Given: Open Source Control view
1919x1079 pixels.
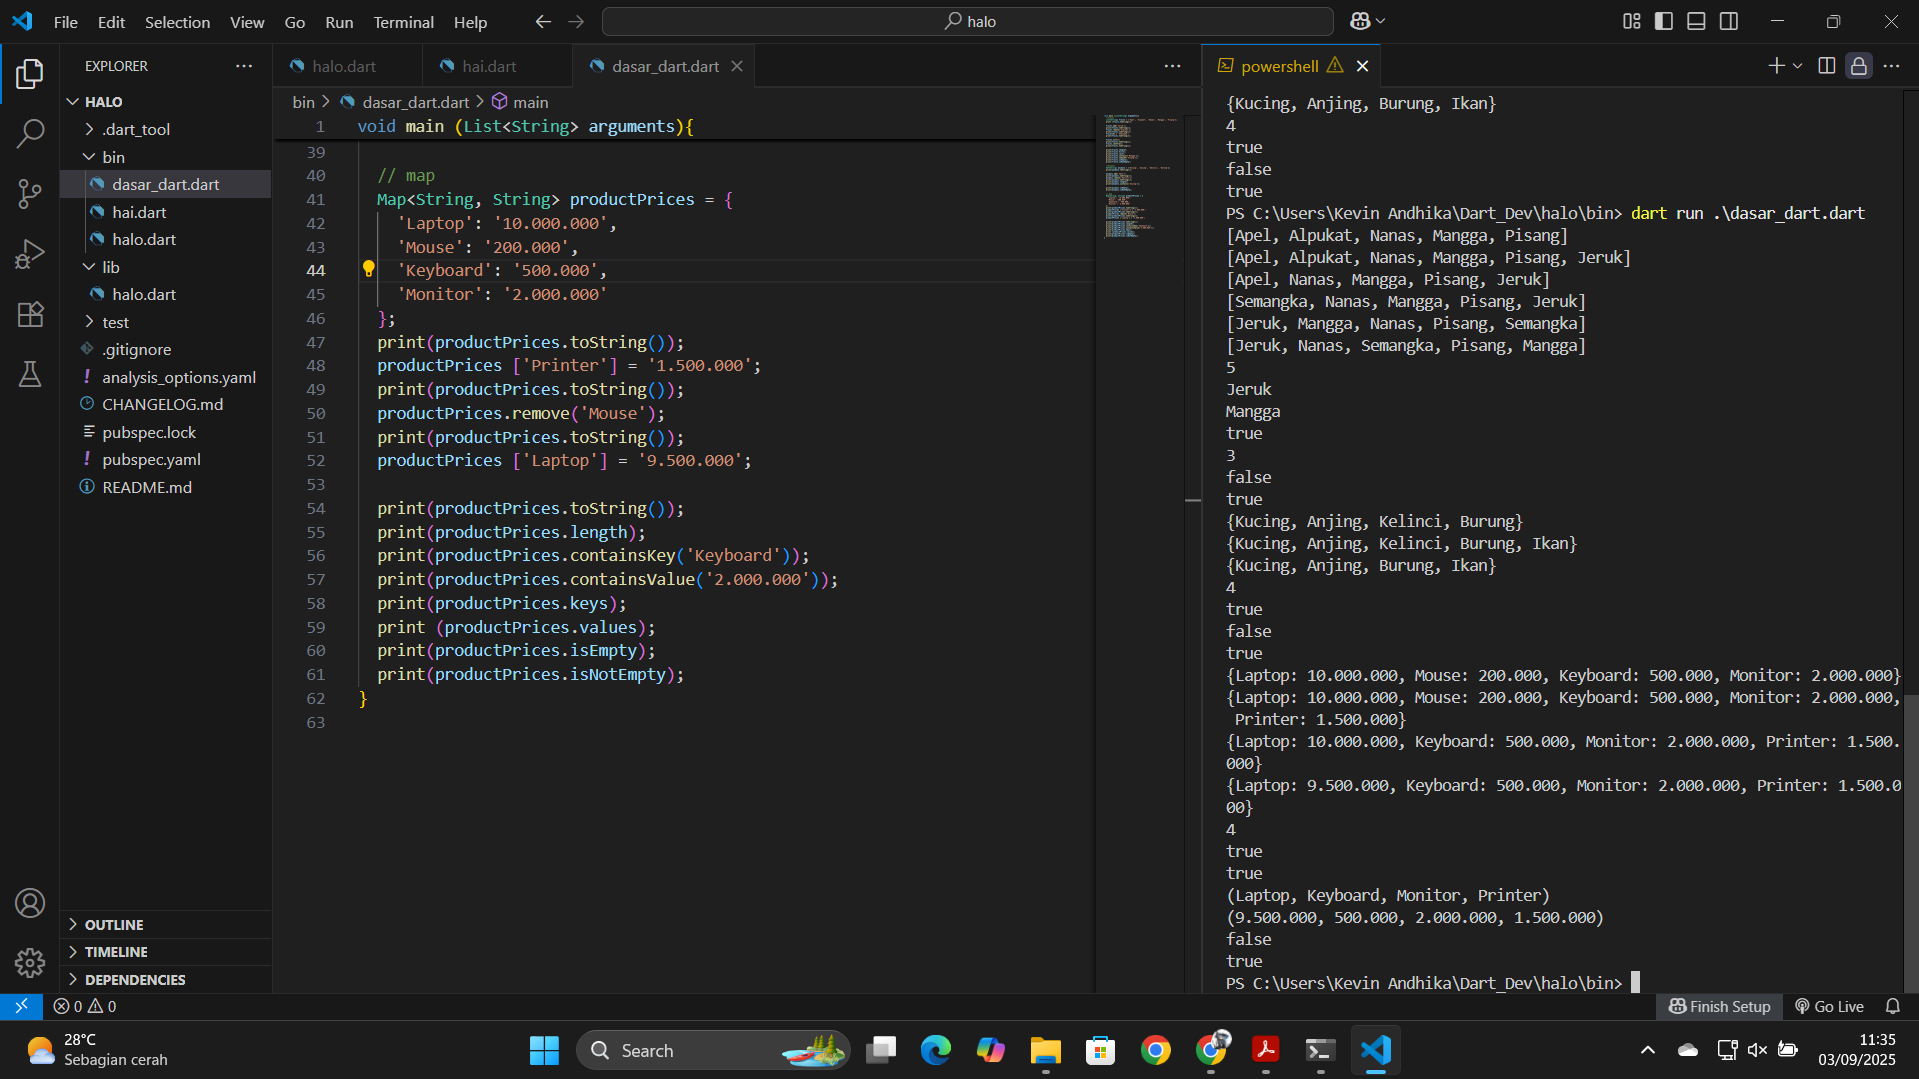Looking at the screenshot, I should [x=30, y=194].
